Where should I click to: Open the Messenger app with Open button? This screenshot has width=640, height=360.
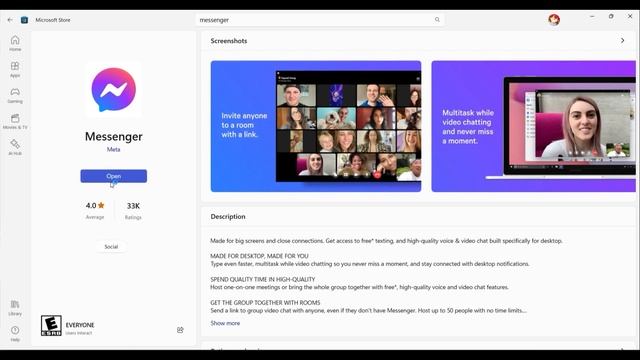pyautogui.click(x=113, y=176)
